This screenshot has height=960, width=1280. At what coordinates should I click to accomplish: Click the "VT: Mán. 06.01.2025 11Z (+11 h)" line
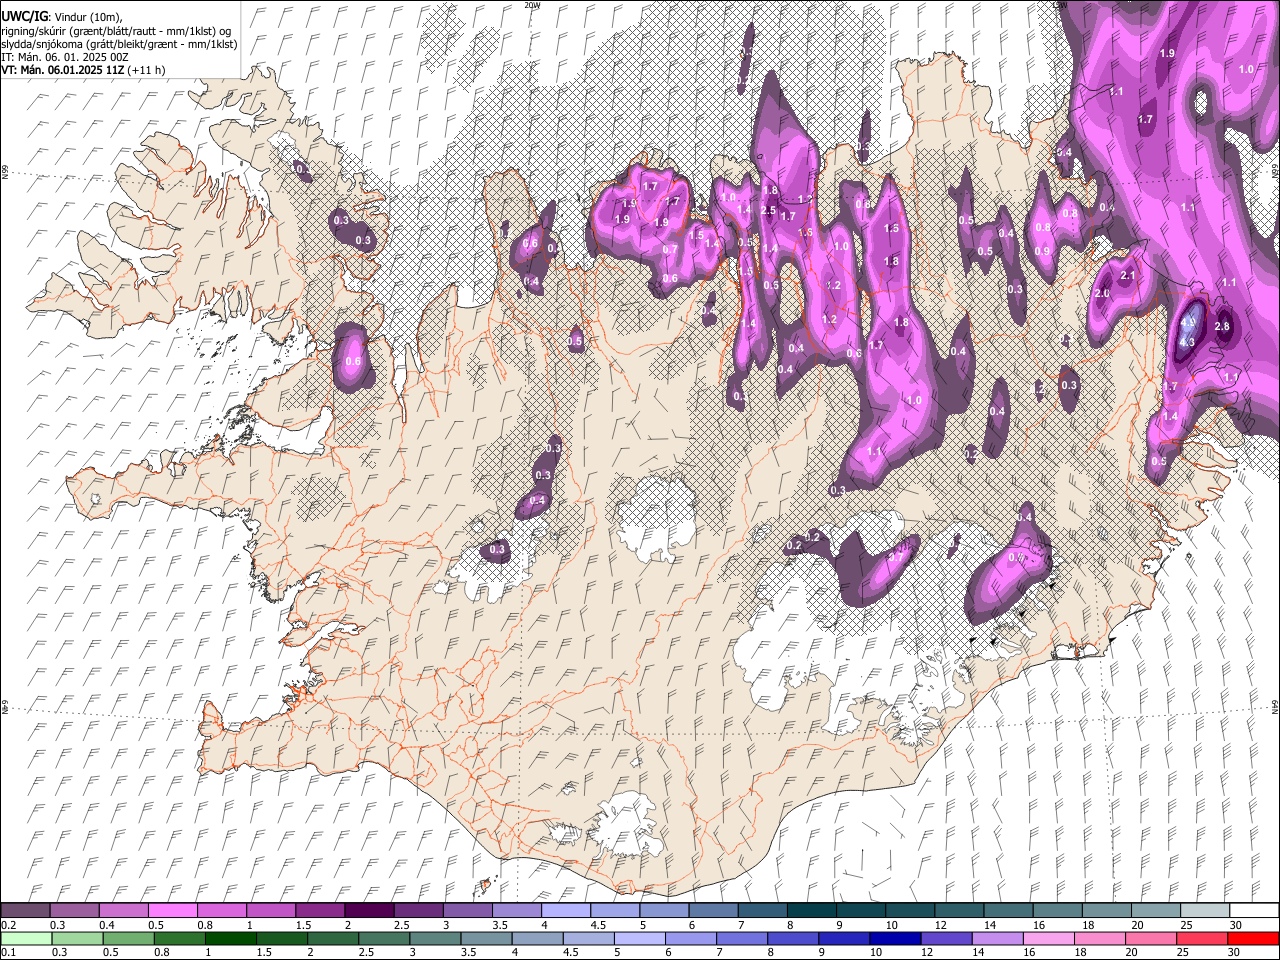click(x=84, y=71)
